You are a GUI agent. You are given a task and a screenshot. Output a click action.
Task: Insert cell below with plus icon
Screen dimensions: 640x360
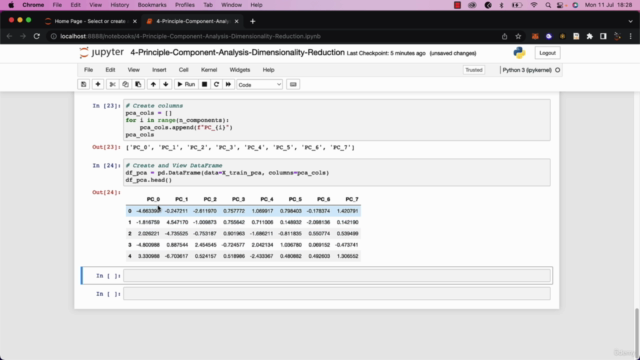click(98, 84)
